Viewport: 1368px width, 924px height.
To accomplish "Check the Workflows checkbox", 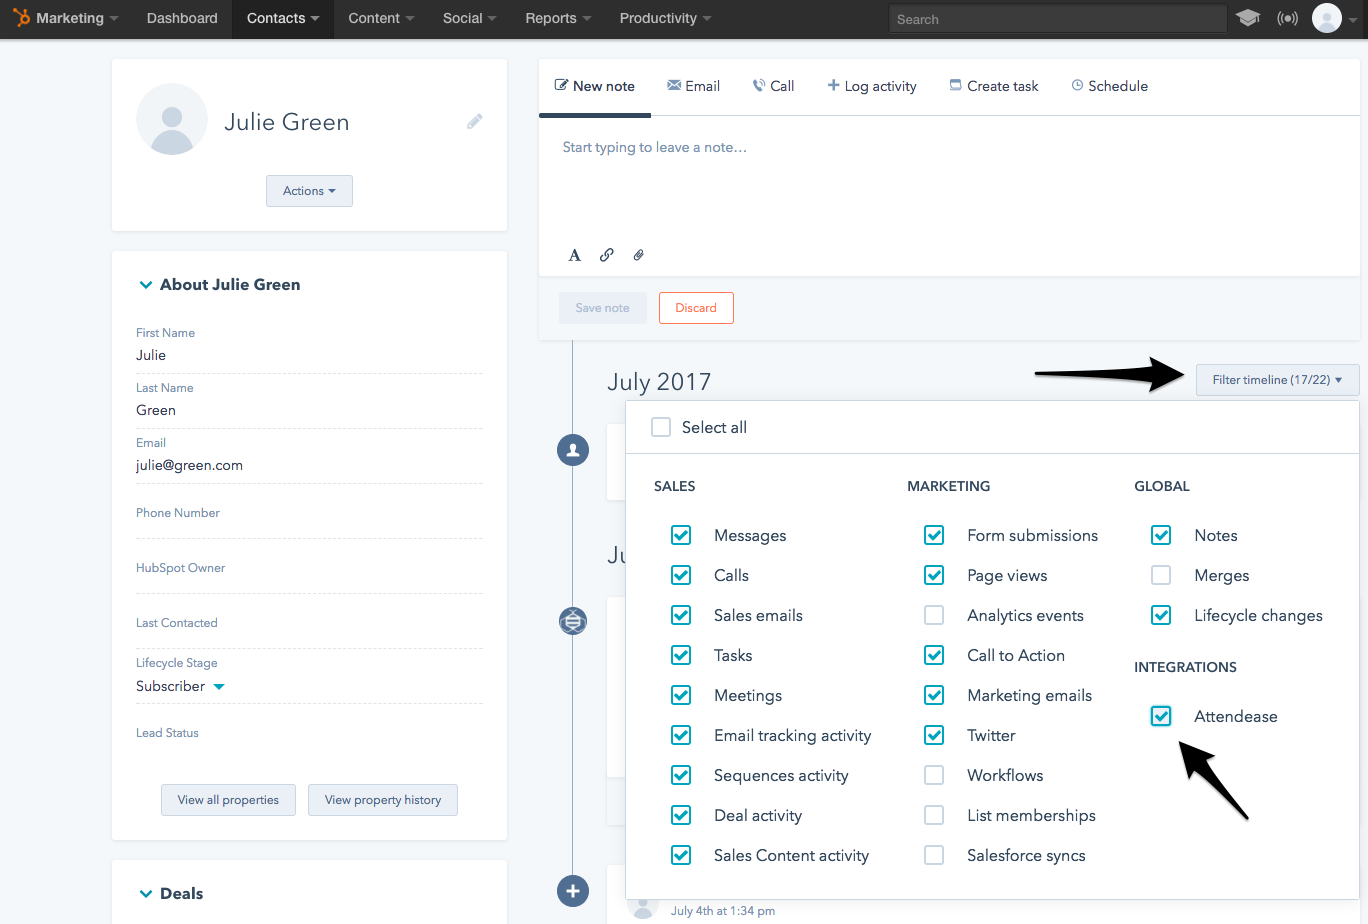I will point(934,775).
